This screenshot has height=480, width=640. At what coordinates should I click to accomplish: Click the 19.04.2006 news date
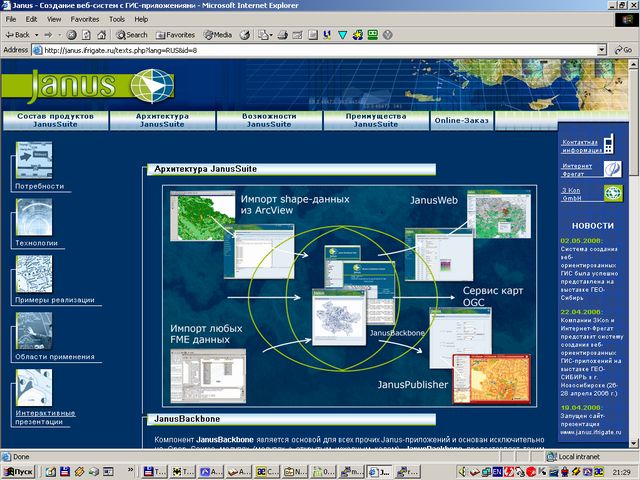(581, 408)
